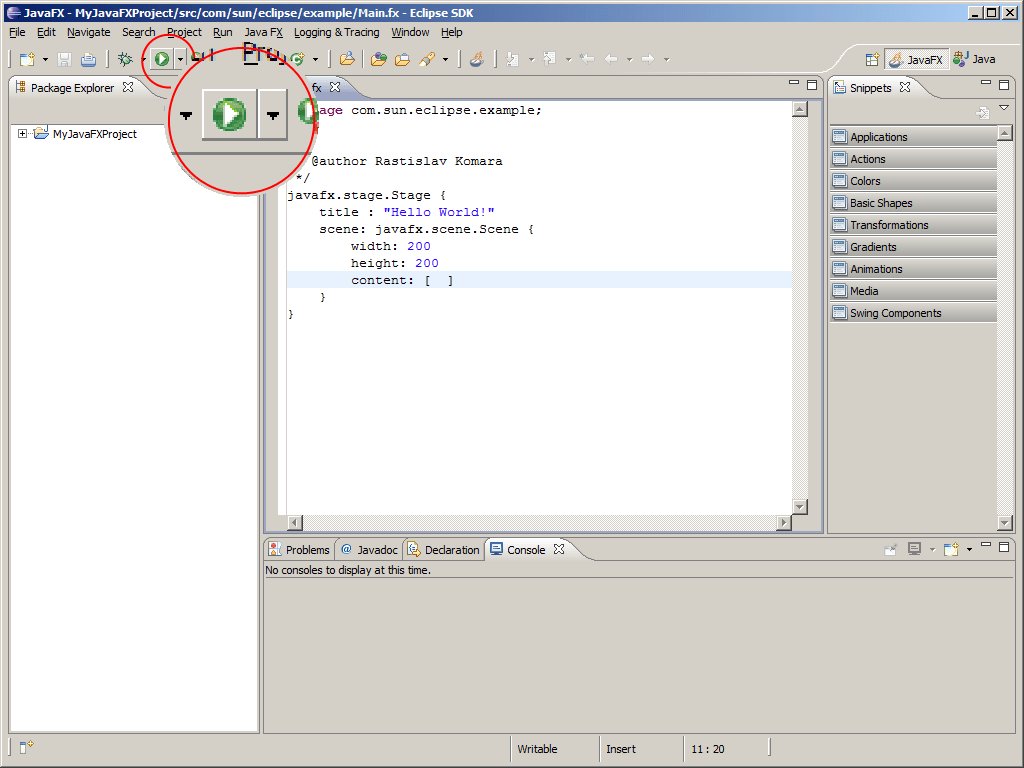The width and height of the screenshot is (1024, 768).
Task: Click inside content brackets in code editor
Action: 440,281
